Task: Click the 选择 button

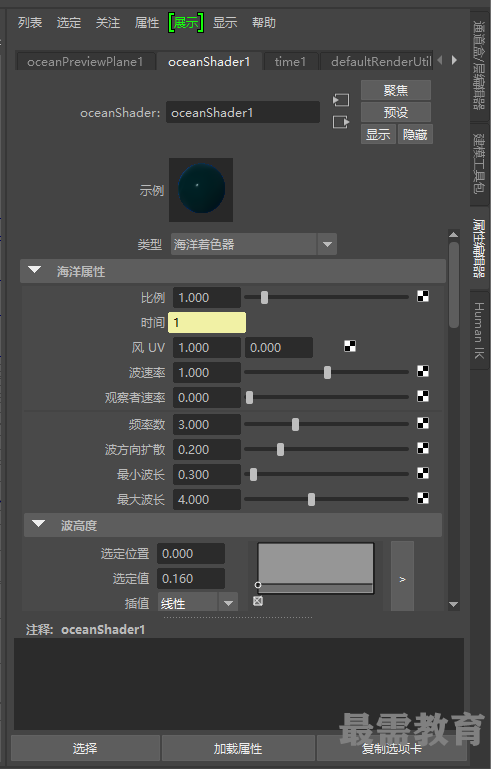Action: 85,748
